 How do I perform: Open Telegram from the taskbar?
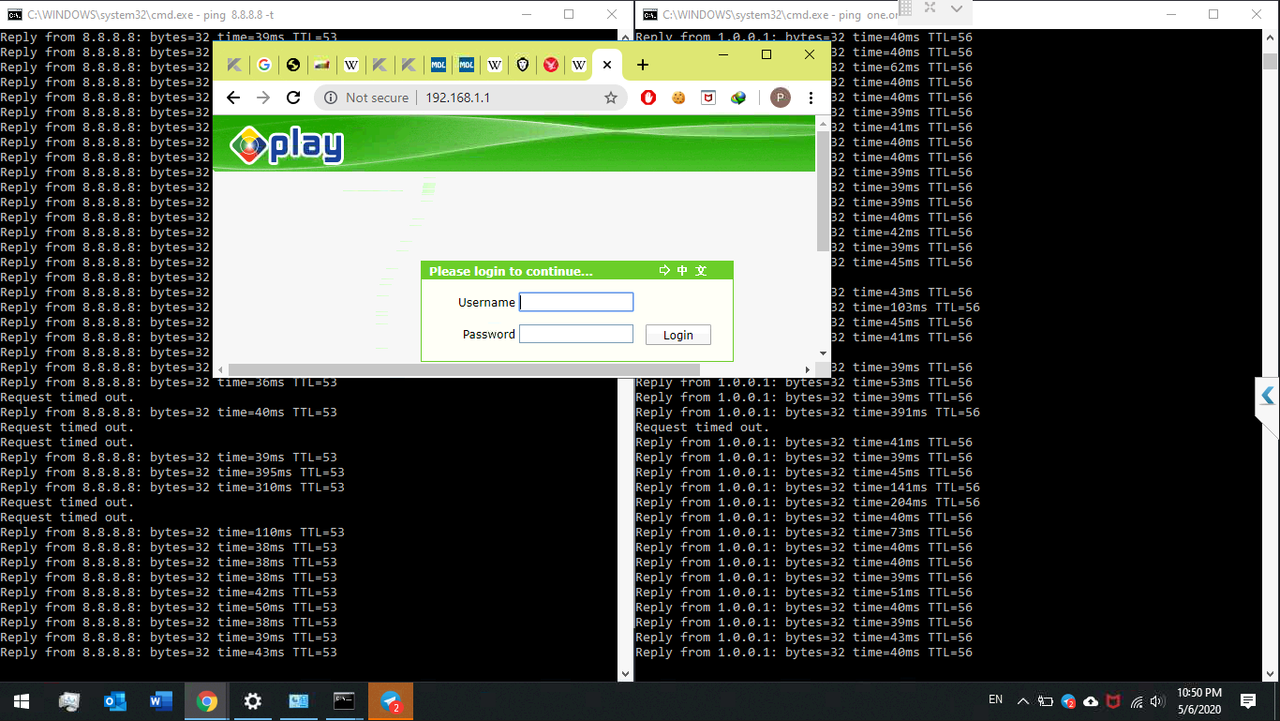(390, 701)
